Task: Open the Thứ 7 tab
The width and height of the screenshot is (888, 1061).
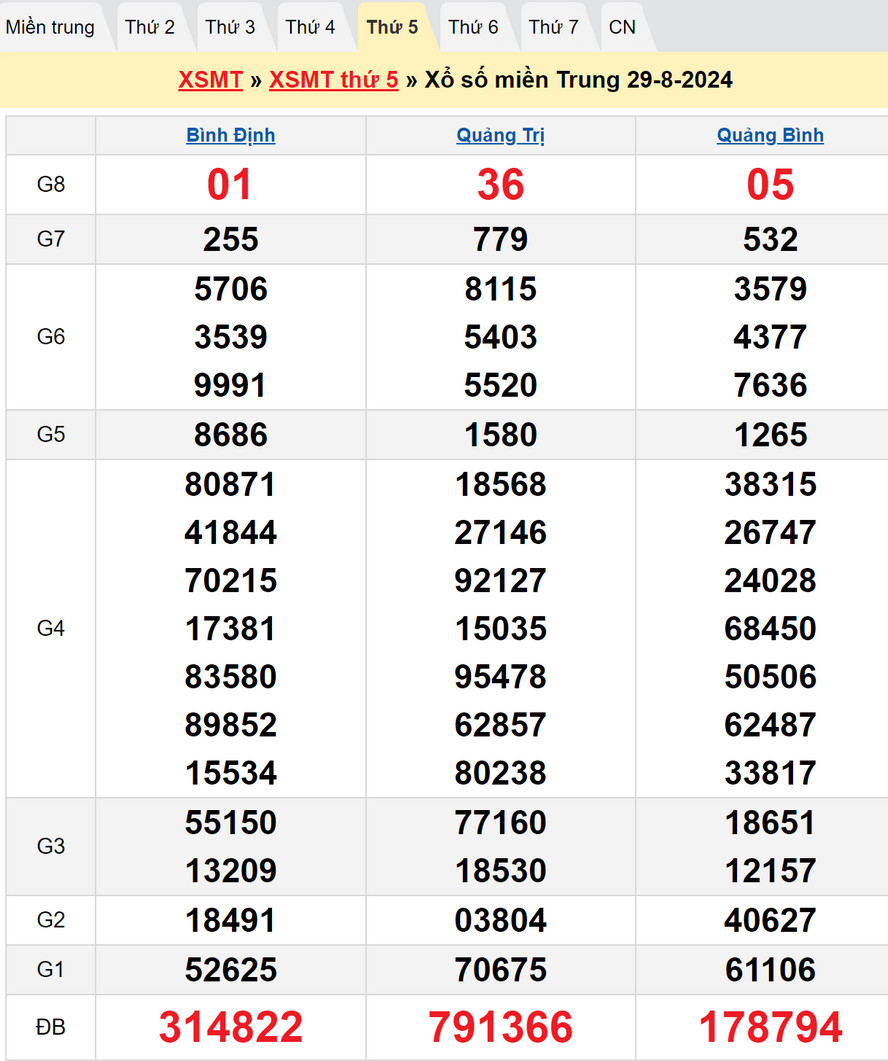Action: tap(553, 27)
